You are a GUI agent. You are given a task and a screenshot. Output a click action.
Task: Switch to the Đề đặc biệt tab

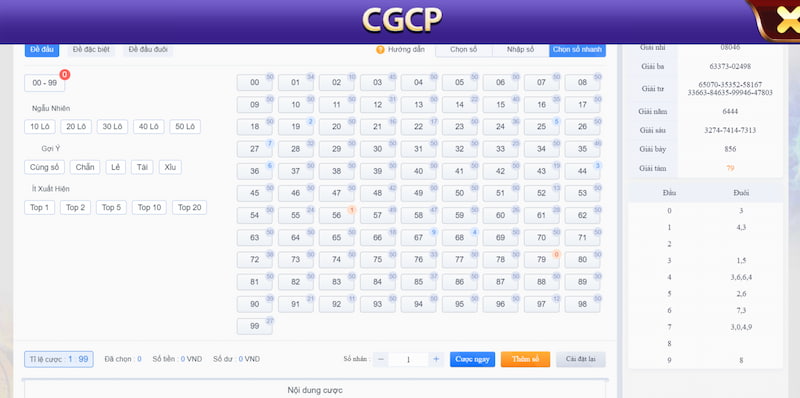tap(91, 49)
